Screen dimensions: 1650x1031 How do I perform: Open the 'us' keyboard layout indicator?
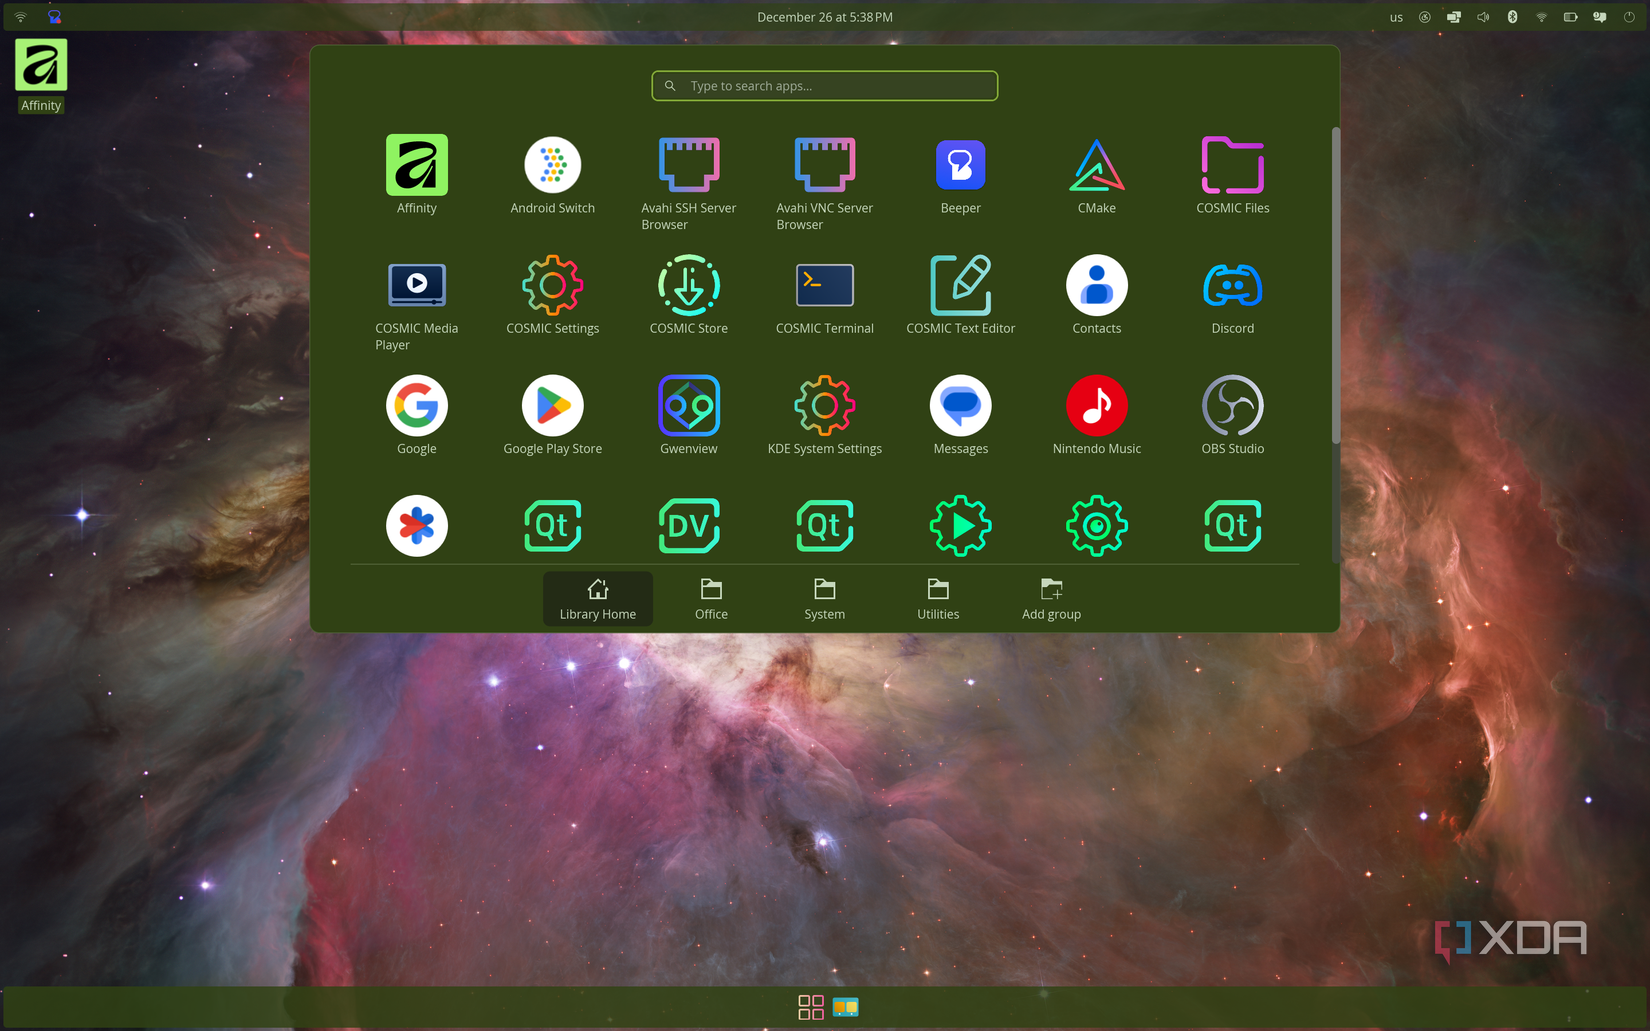[1396, 17]
